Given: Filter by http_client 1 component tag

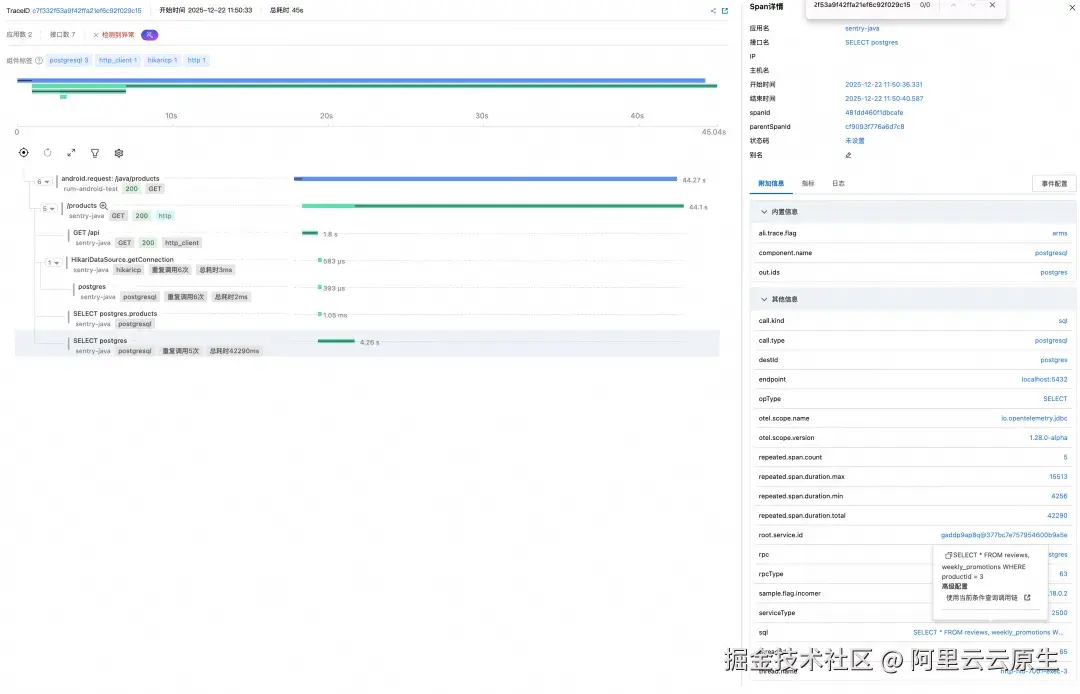Looking at the screenshot, I should [118, 61].
